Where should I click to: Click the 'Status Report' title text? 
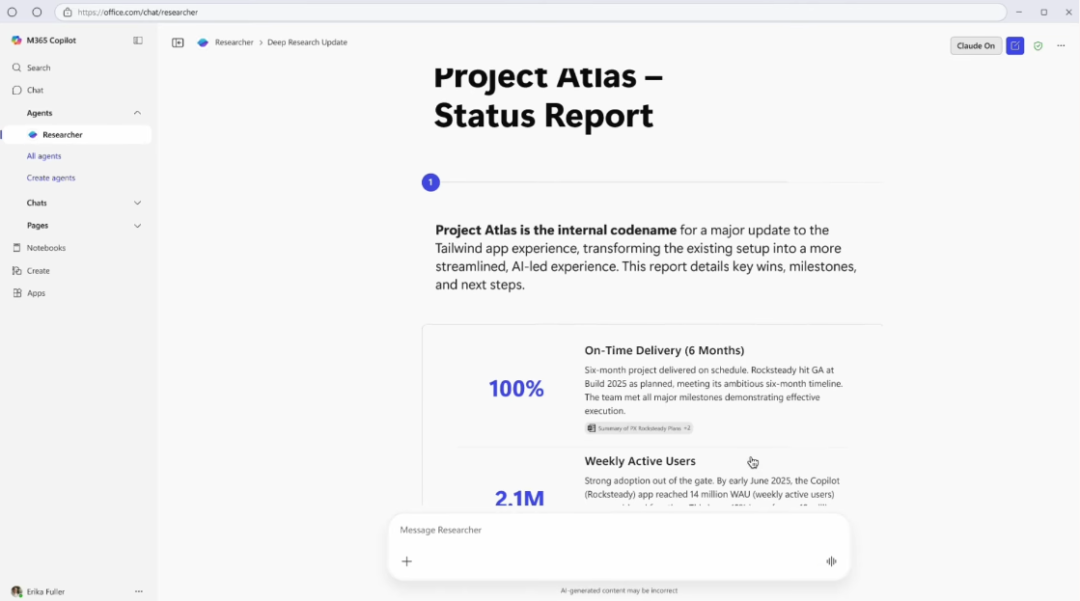543,116
